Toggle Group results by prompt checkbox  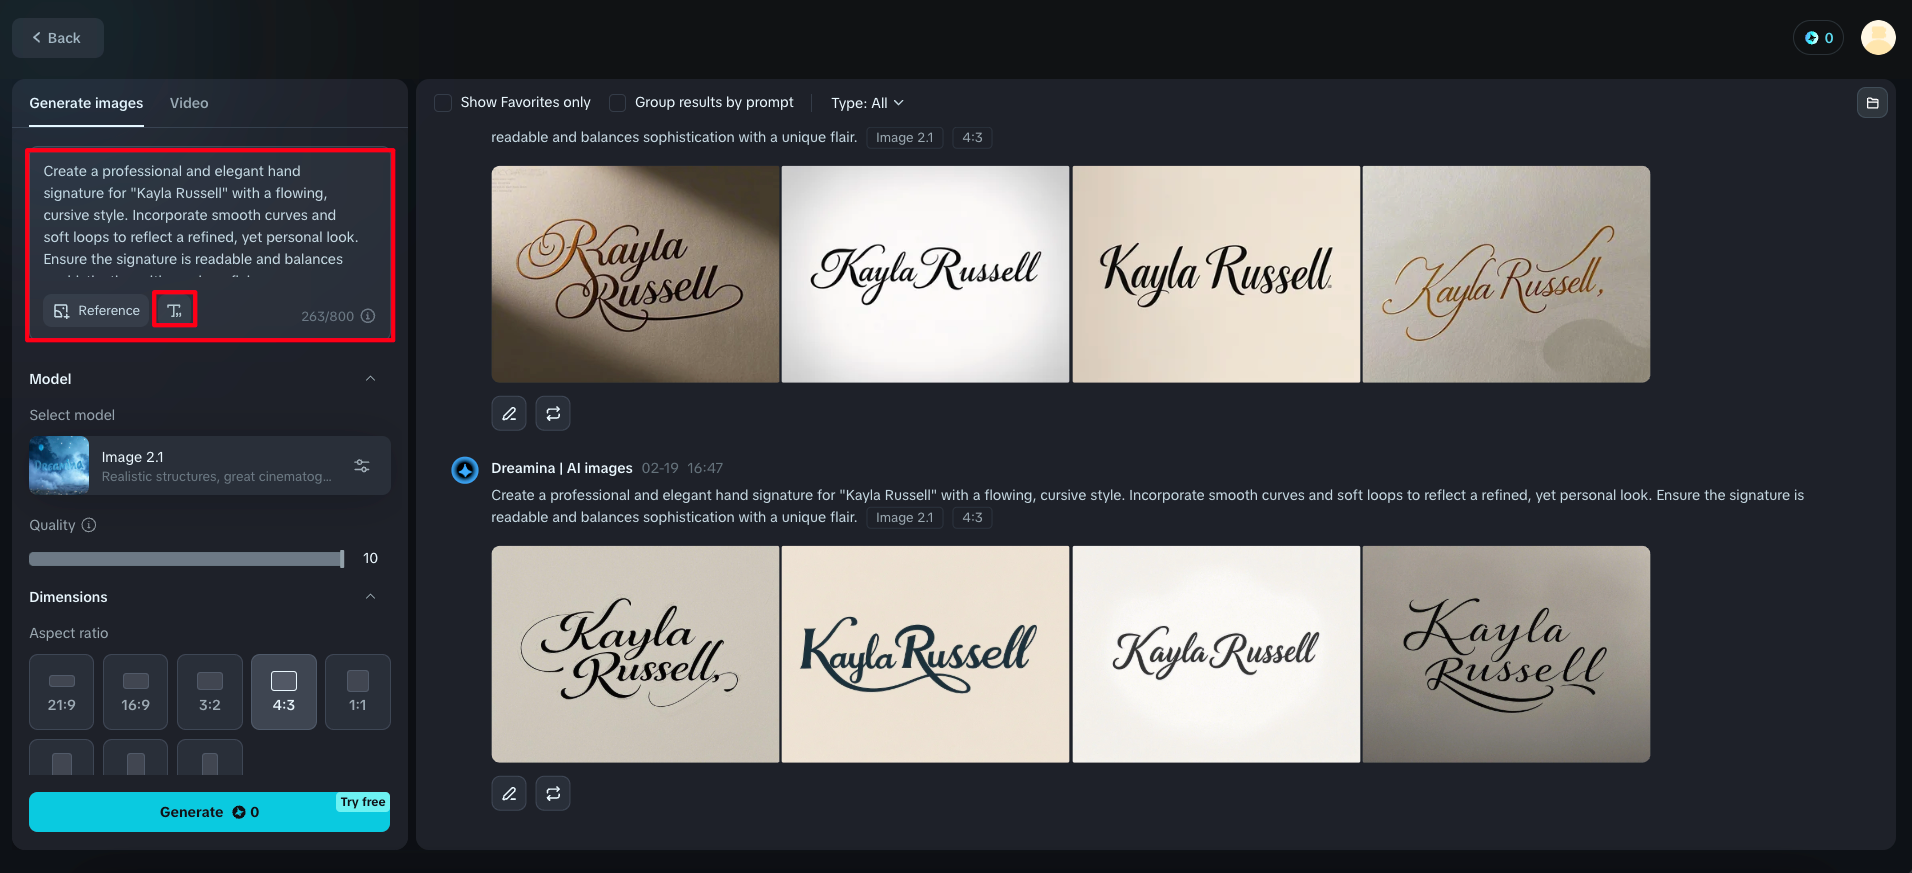pyautogui.click(x=618, y=103)
